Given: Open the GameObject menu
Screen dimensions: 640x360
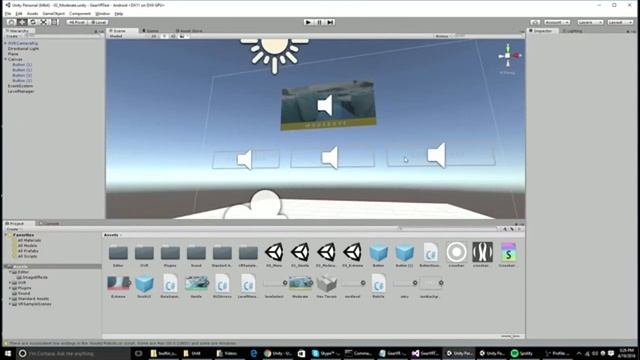Looking at the screenshot, I should point(53,13).
